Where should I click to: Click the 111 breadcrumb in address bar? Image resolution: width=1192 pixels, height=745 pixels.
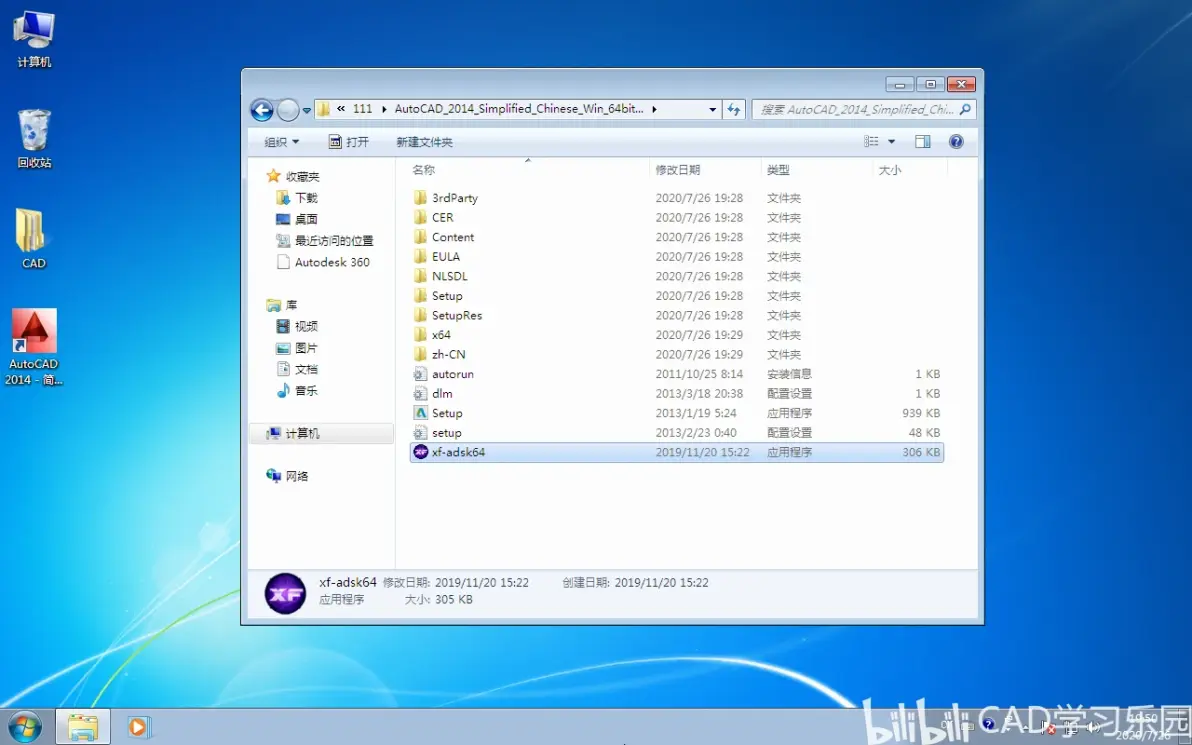tap(363, 109)
